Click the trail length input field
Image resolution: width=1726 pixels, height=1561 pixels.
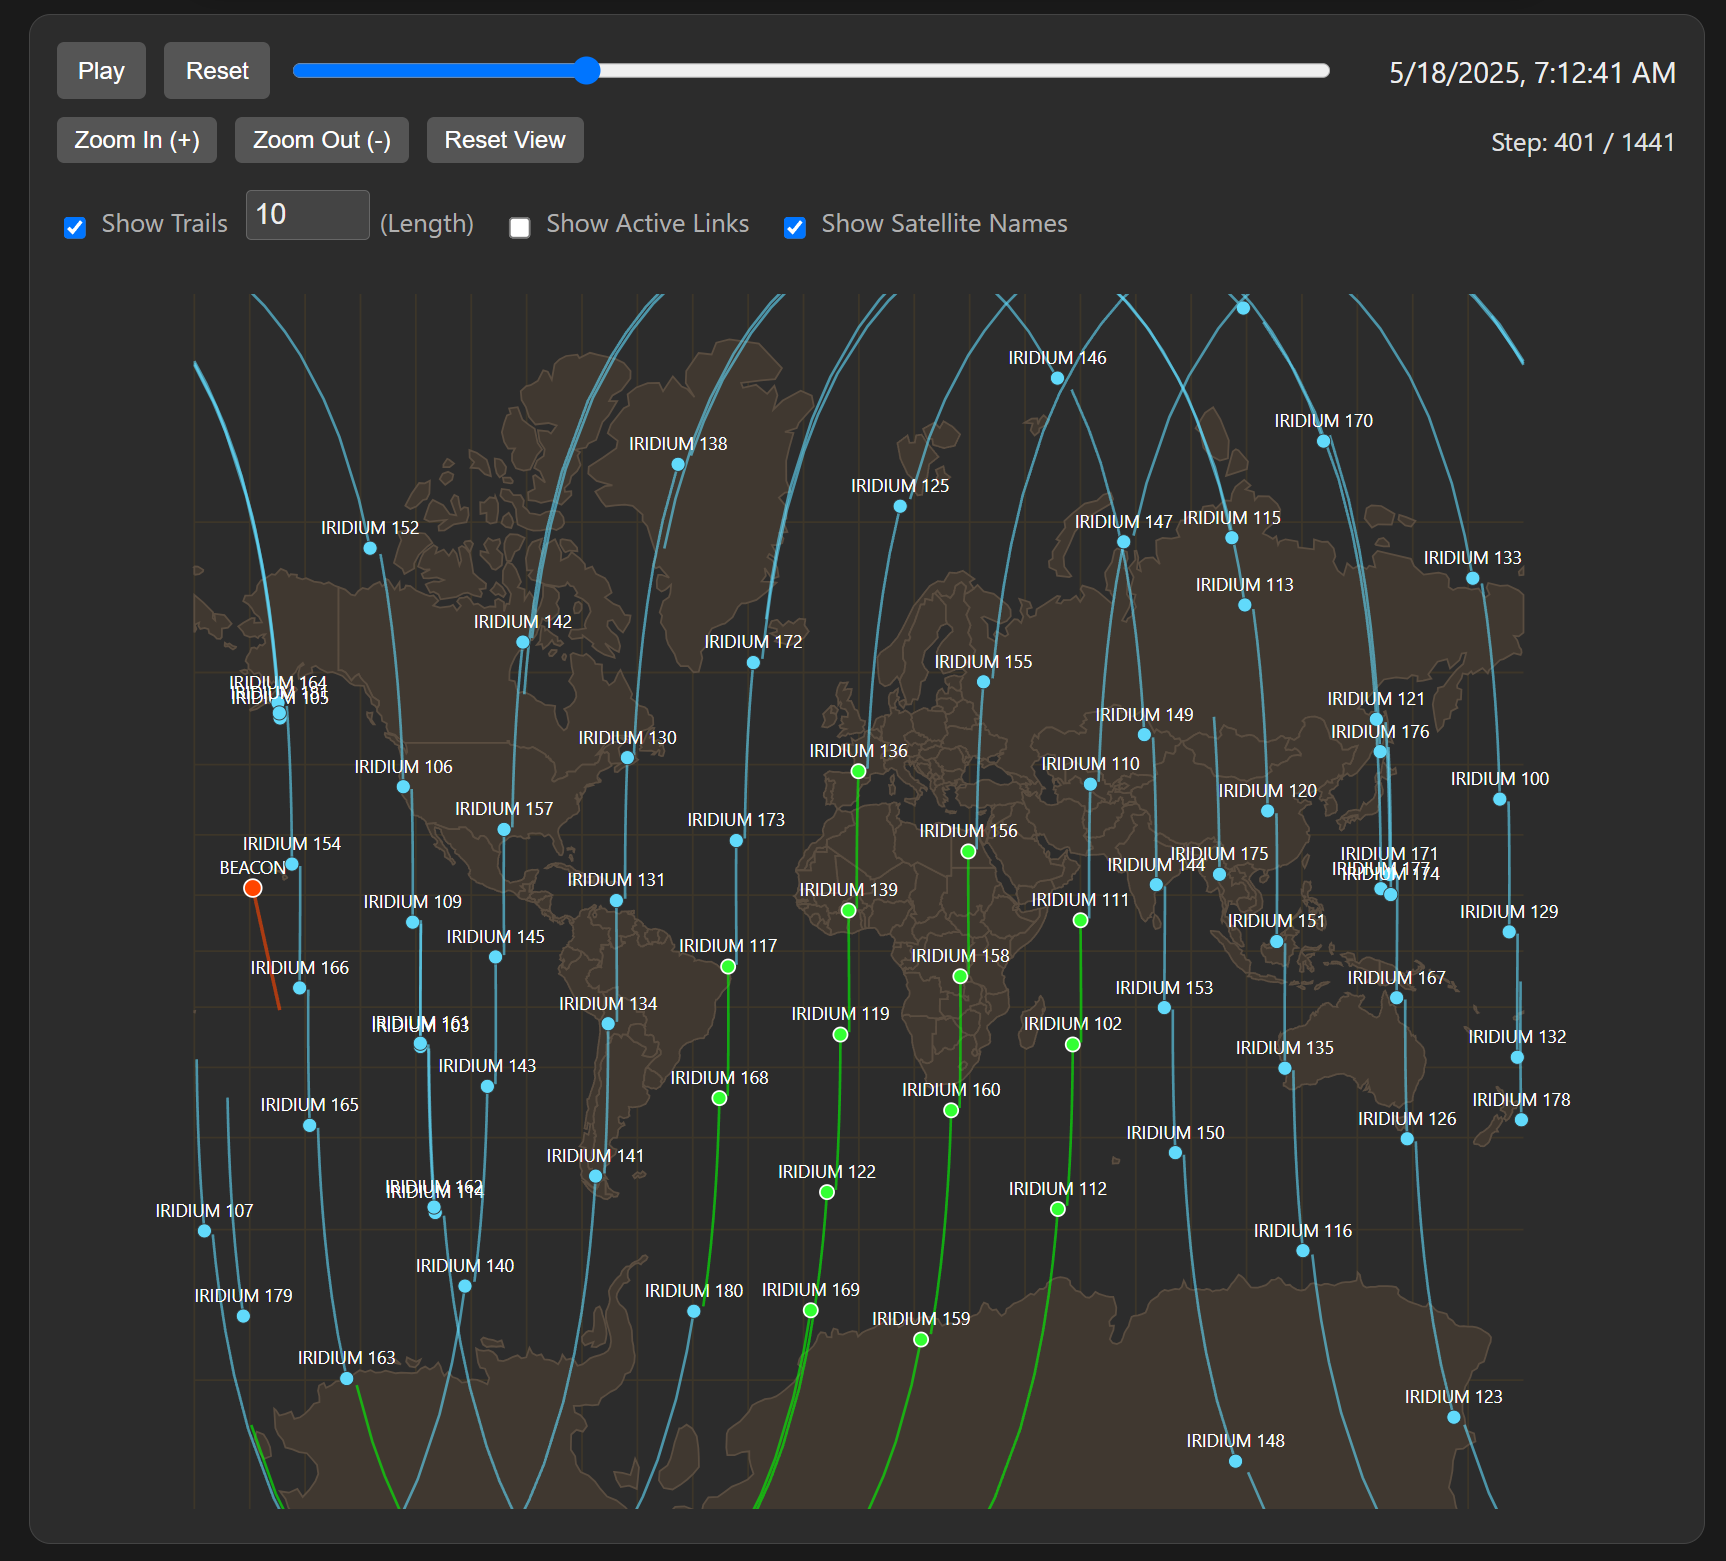(308, 215)
